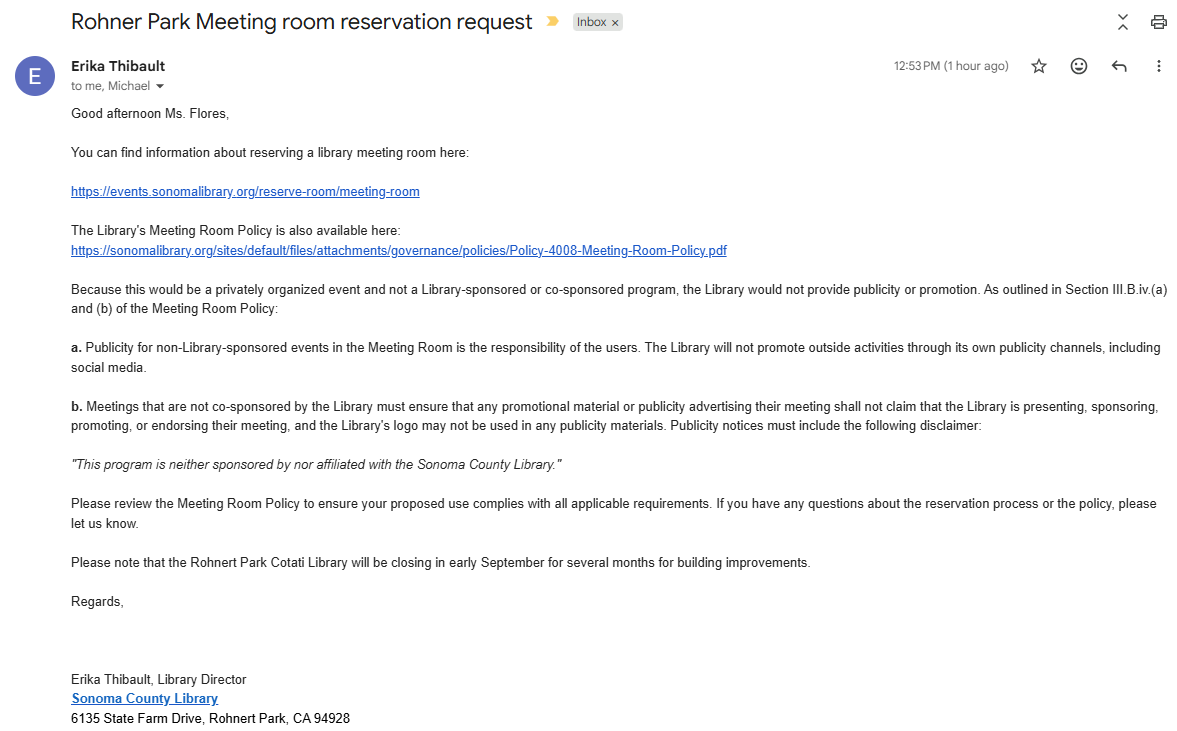Open the Policy-4008 Meeting Room Policy PDF link
Image resolution: width=1177 pixels, height=731 pixels.
coord(399,250)
